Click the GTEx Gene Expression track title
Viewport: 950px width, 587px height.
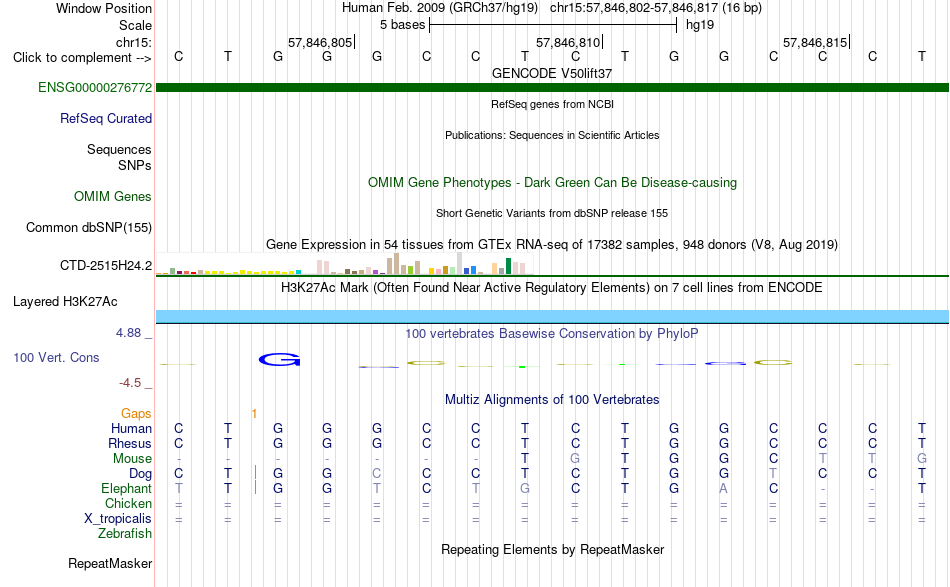click(x=552, y=245)
